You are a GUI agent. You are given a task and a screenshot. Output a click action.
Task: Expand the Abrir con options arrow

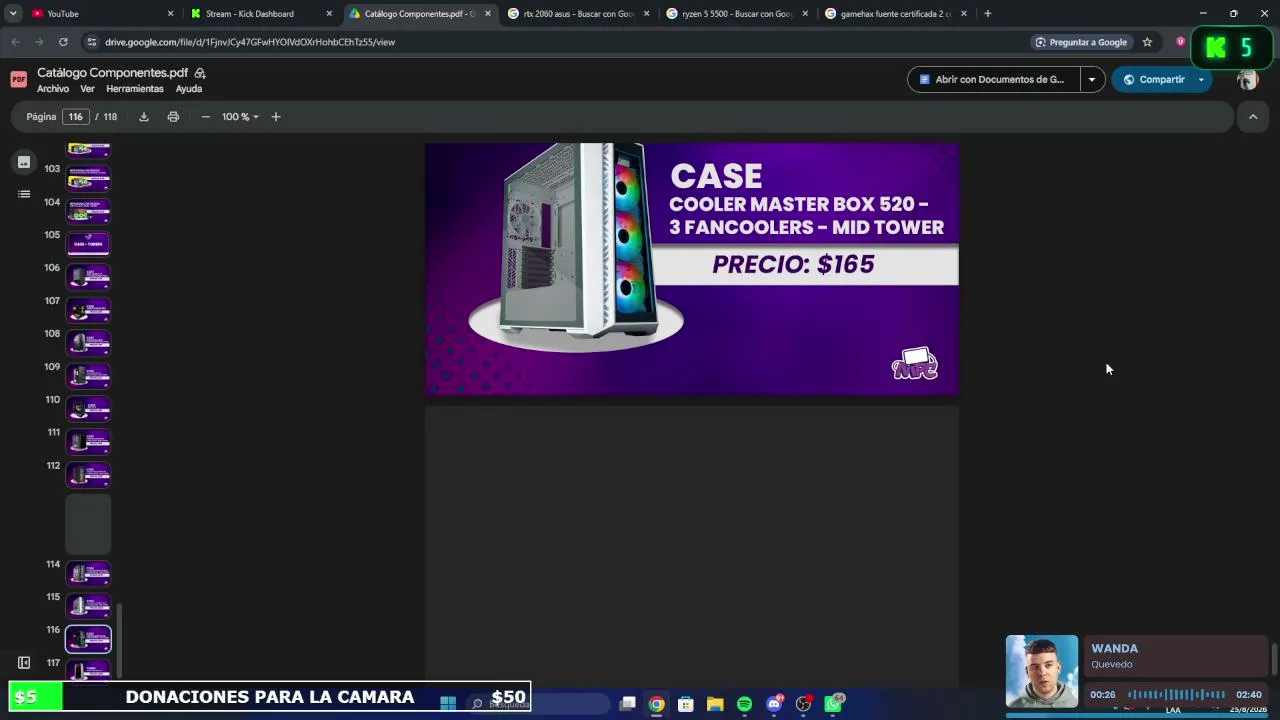click(x=1092, y=80)
